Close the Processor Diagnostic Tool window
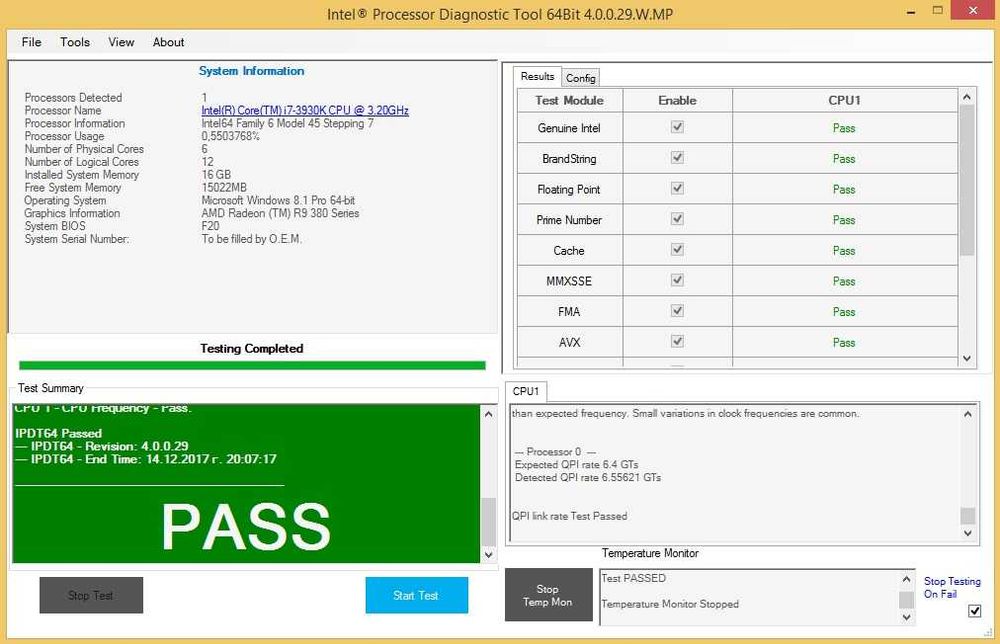Image resolution: width=1000 pixels, height=644 pixels. (x=973, y=10)
